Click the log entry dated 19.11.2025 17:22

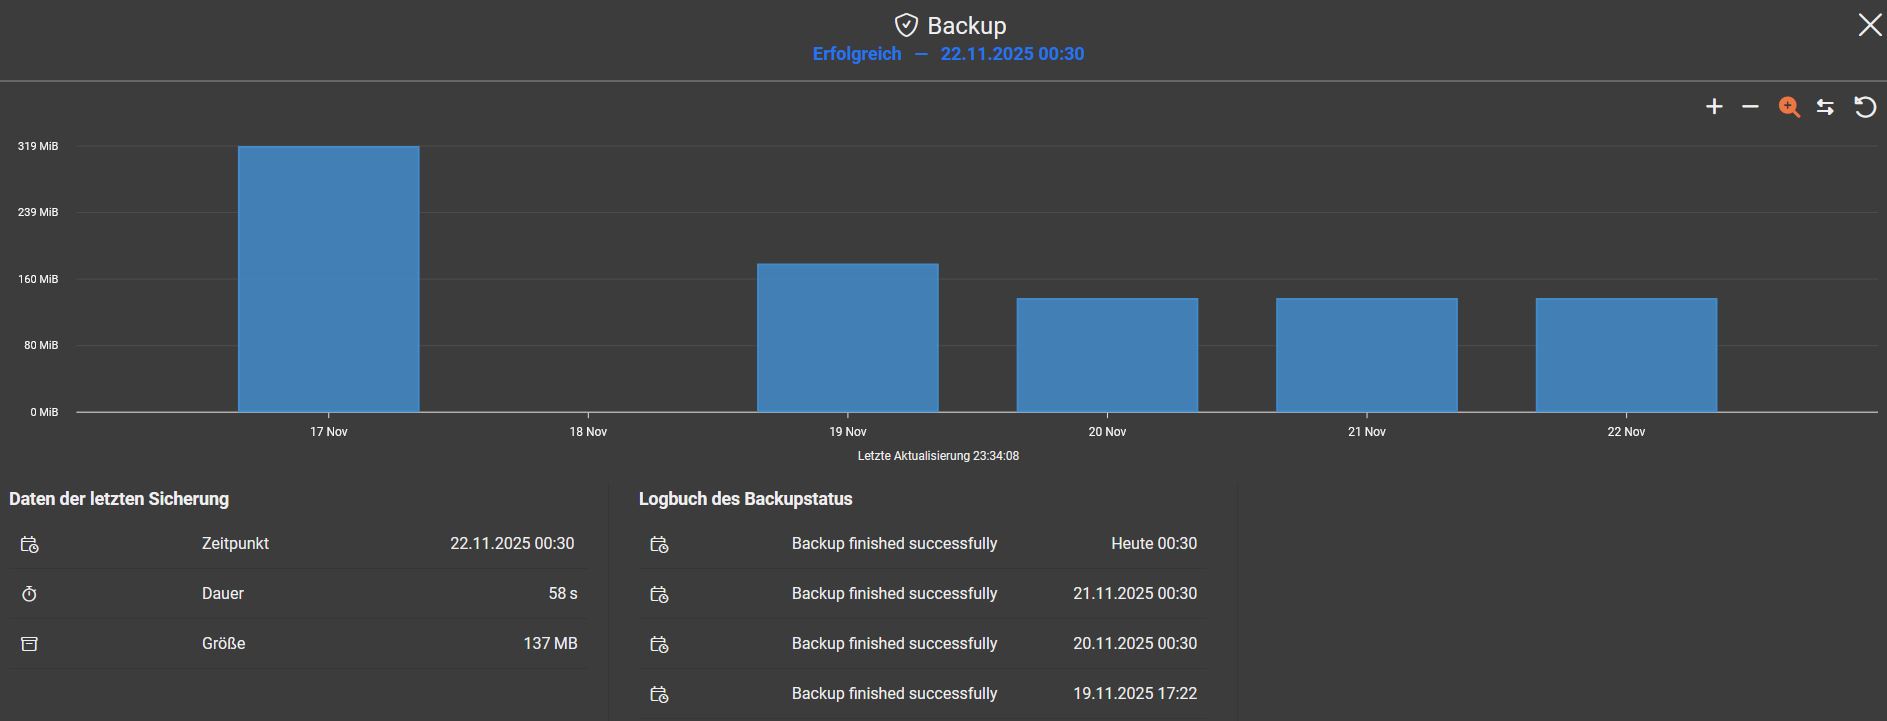[x=894, y=694]
